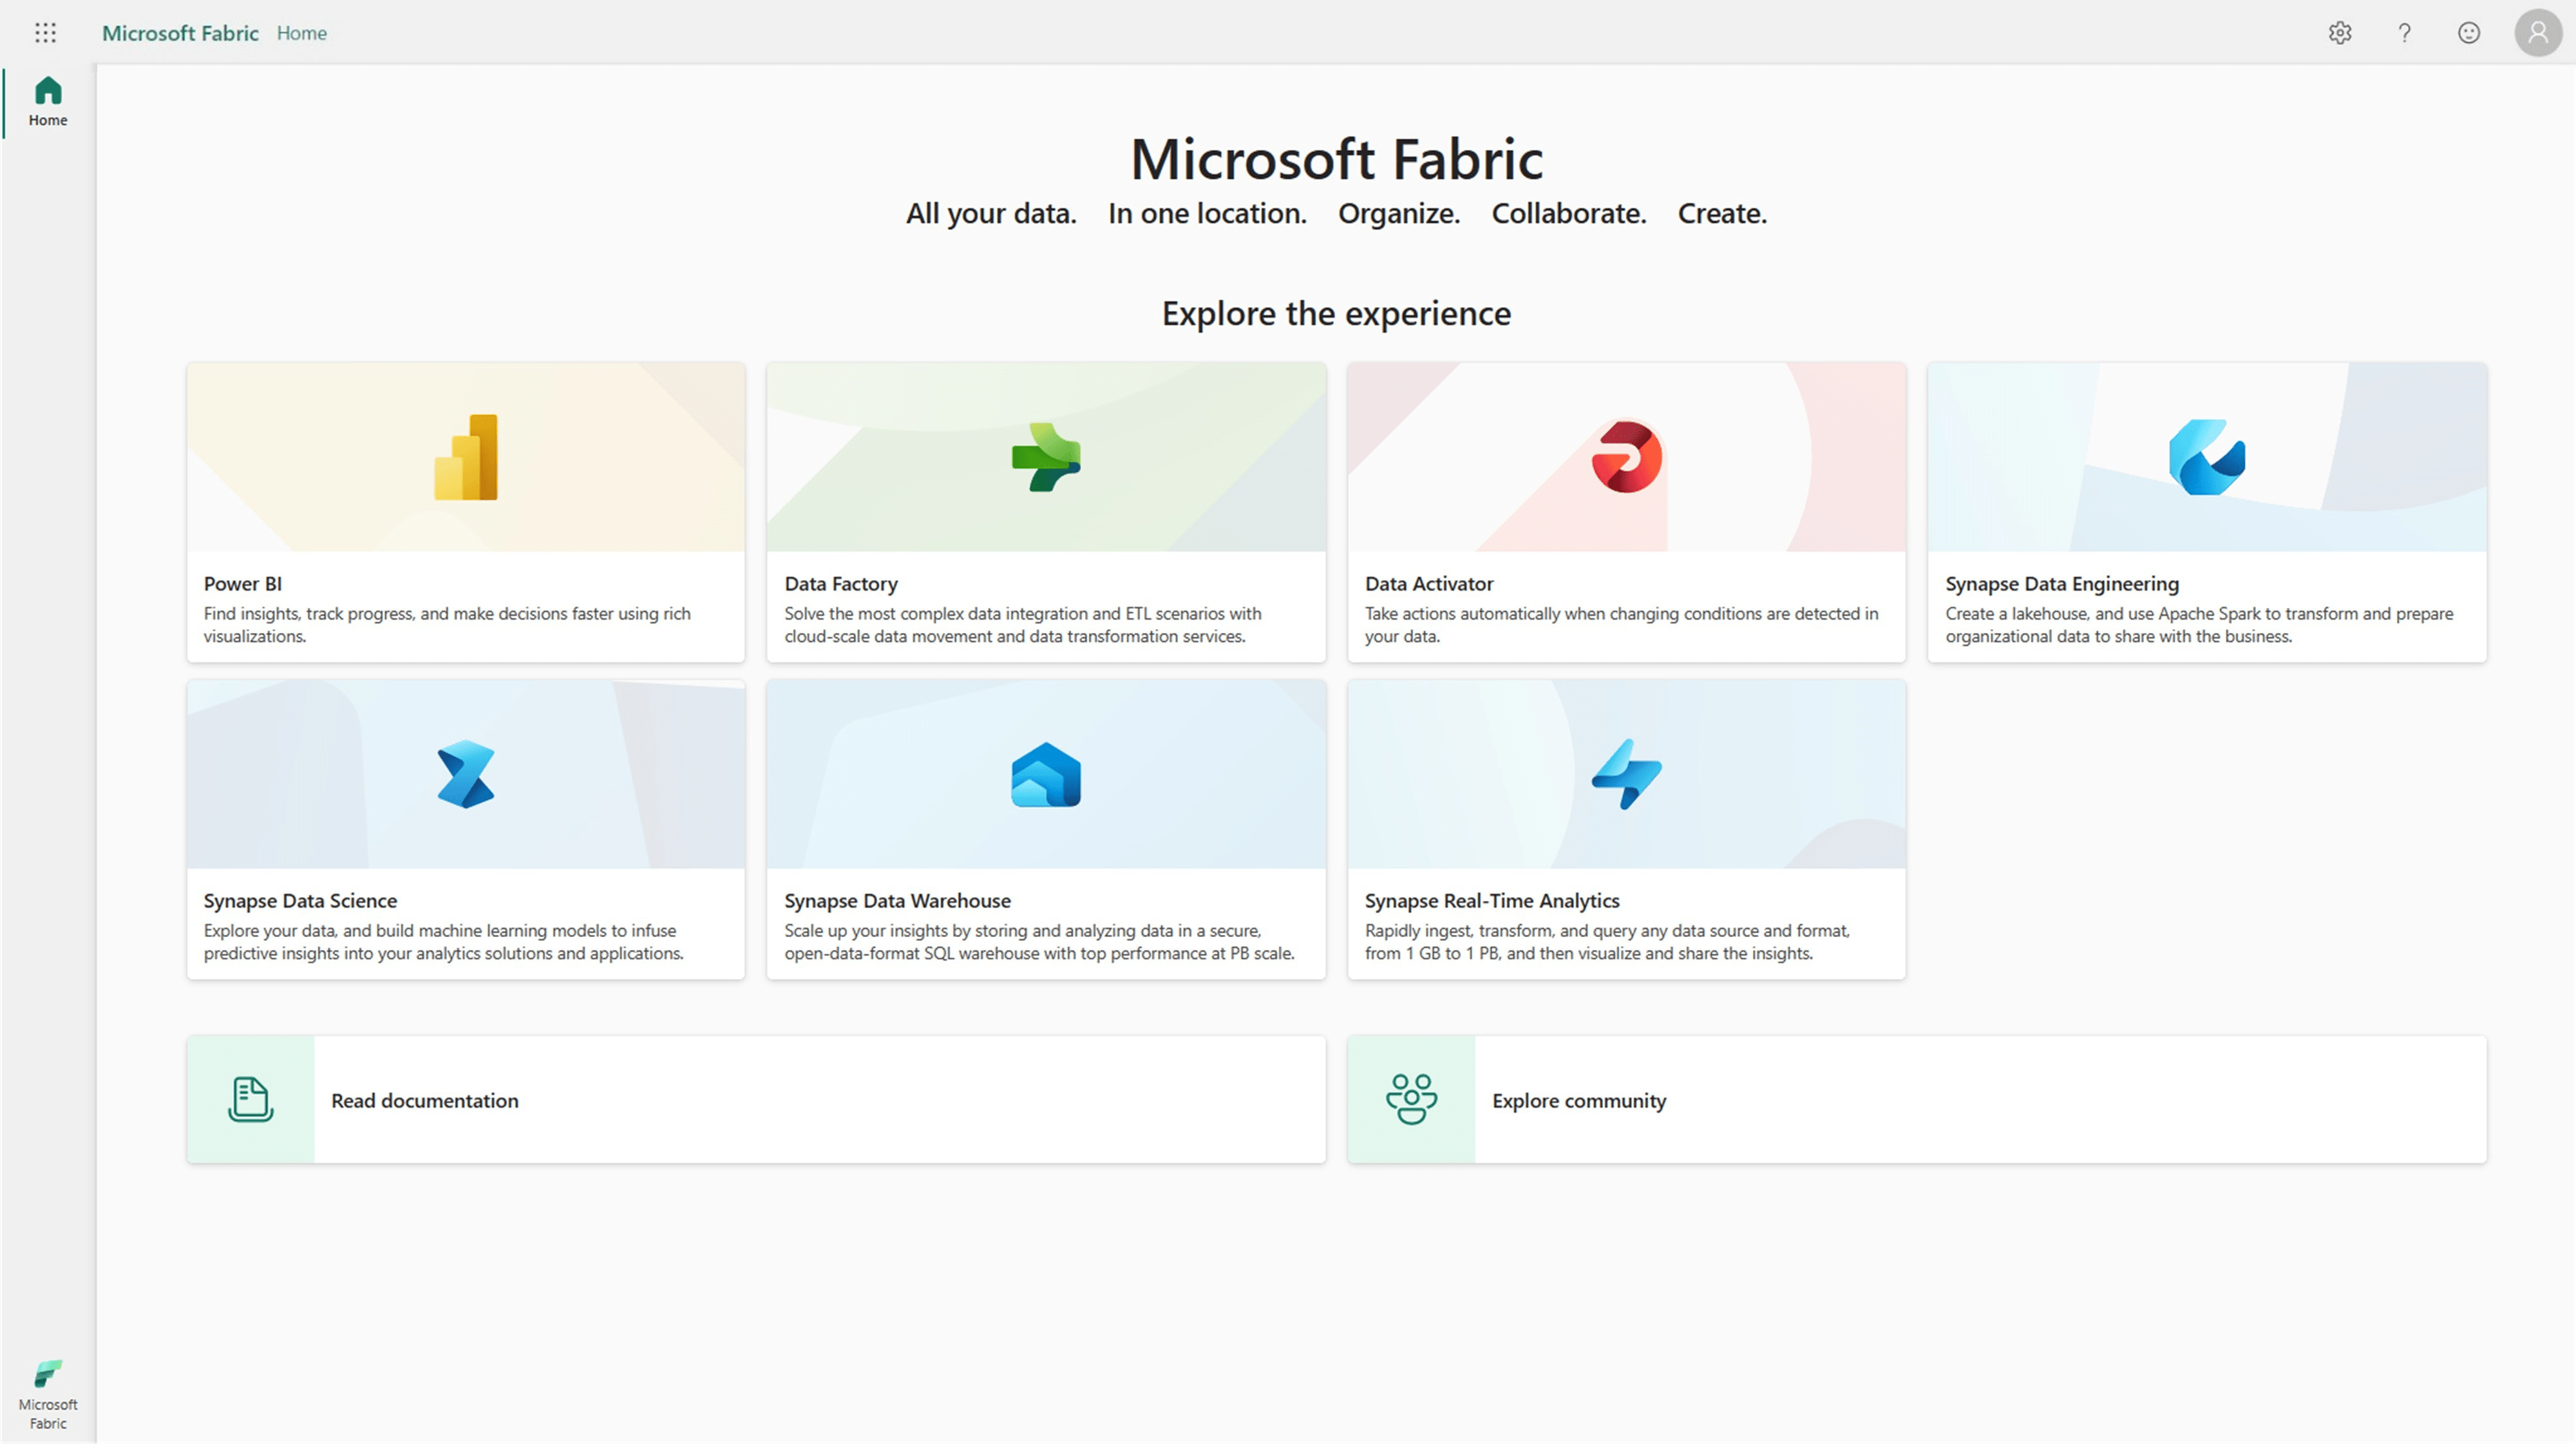
Task: Click the Read documentation document icon
Action: [250, 1098]
